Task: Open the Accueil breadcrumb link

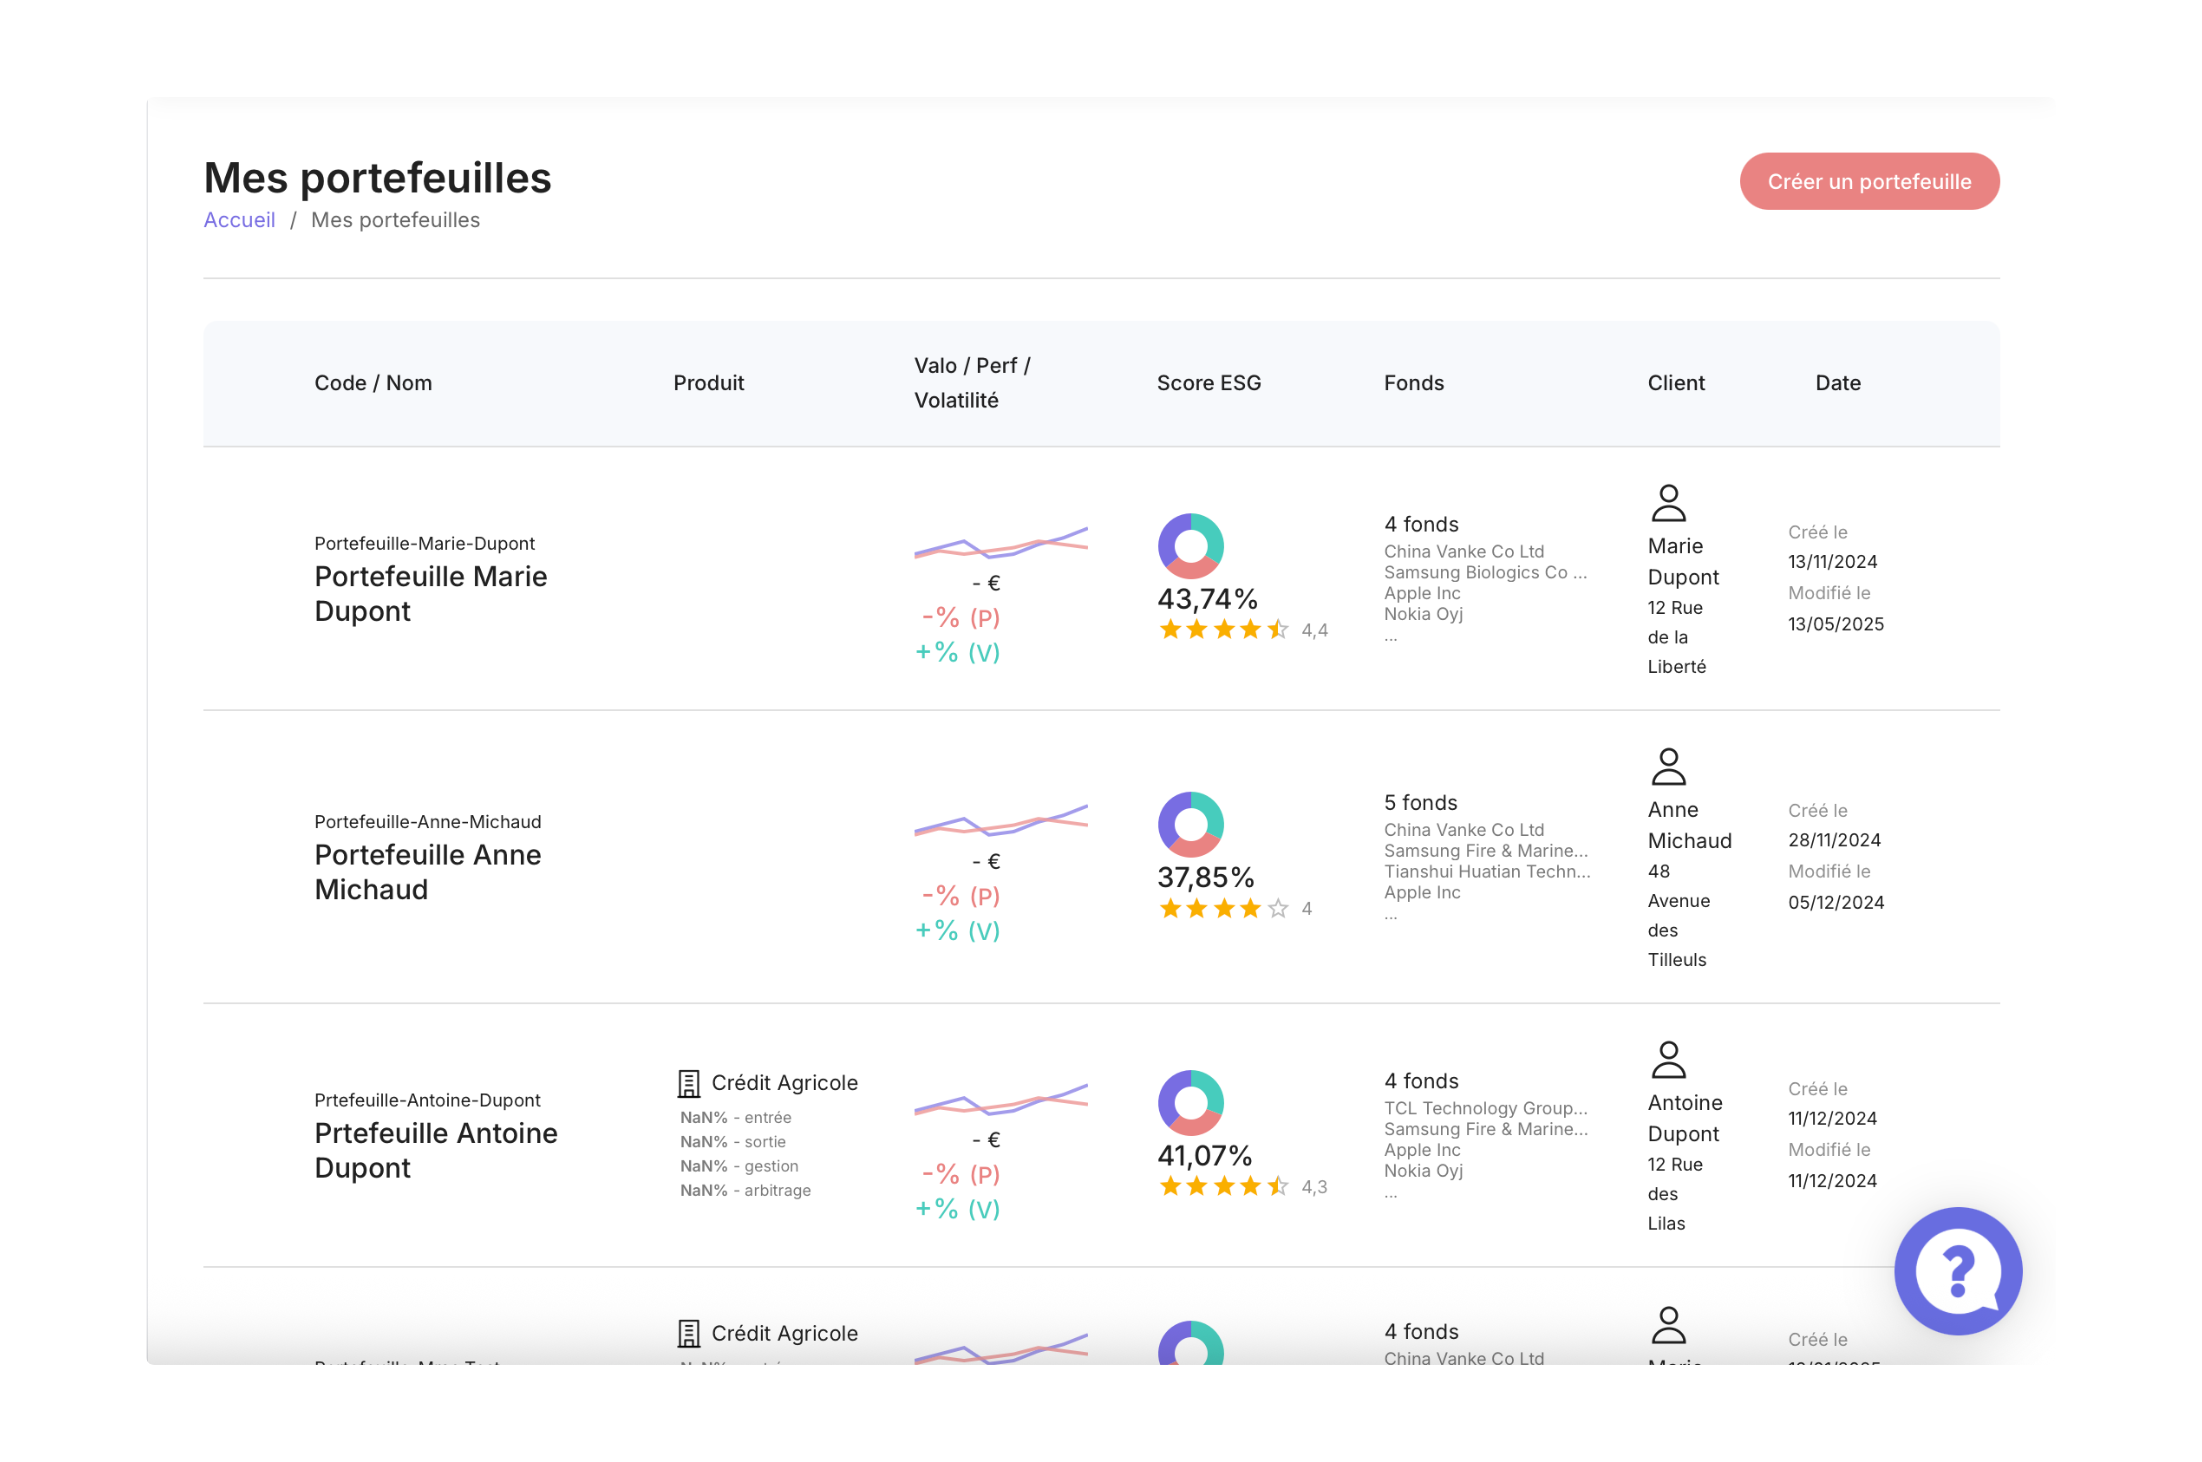Action: coord(239,219)
